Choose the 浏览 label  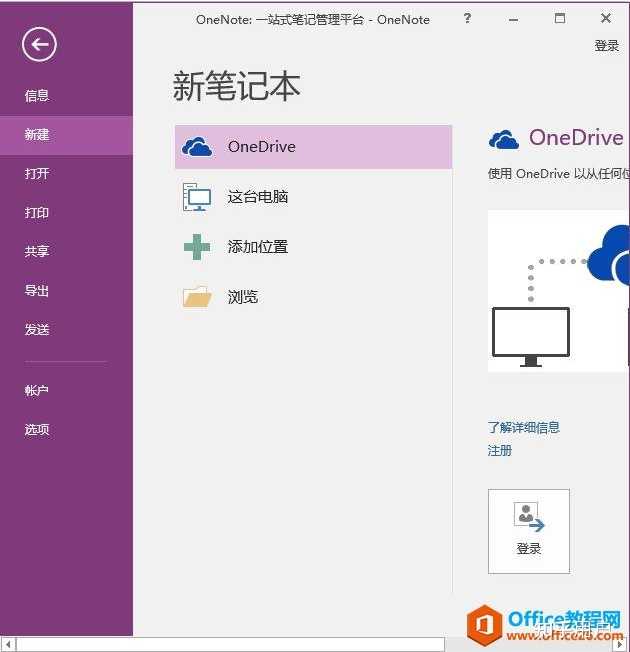click(x=243, y=297)
